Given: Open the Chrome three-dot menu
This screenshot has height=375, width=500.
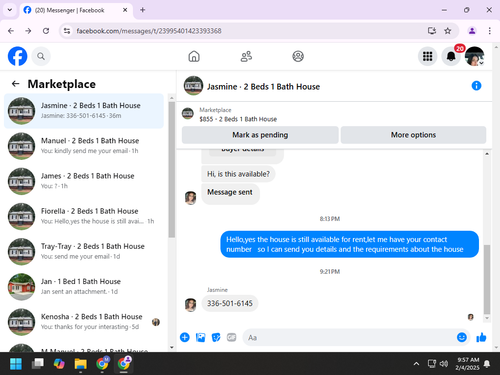Looking at the screenshot, I should click(x=489, y=31).
